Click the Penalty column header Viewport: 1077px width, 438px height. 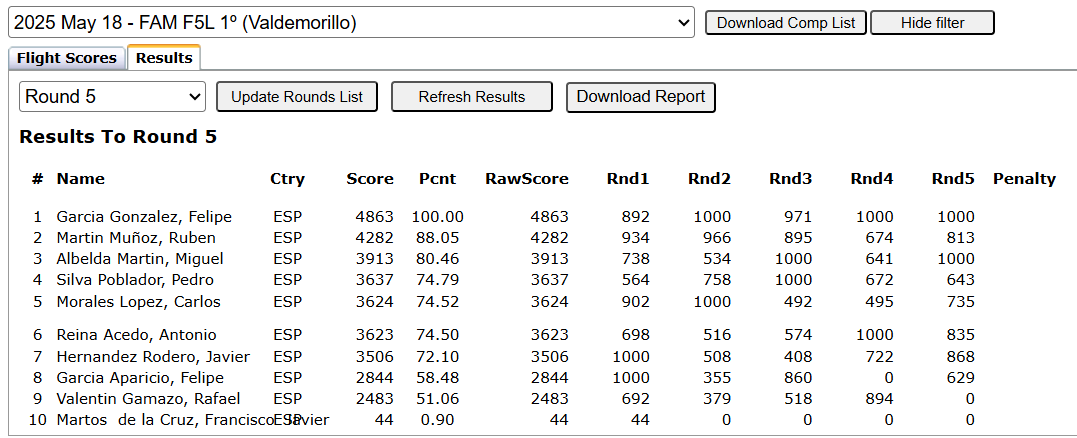point(1024,179)
